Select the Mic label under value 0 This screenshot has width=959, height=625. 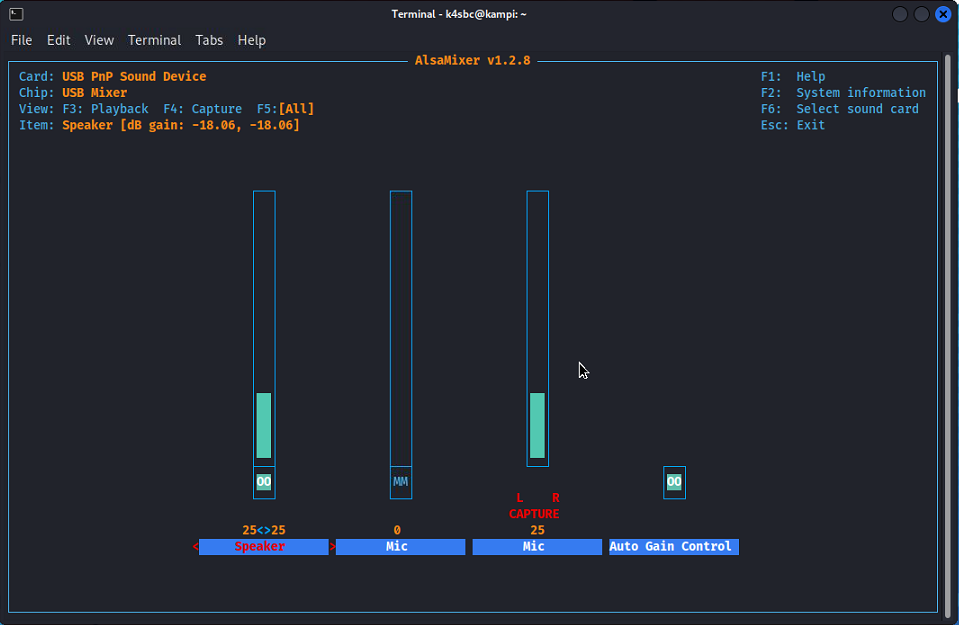tap(401, 547)
